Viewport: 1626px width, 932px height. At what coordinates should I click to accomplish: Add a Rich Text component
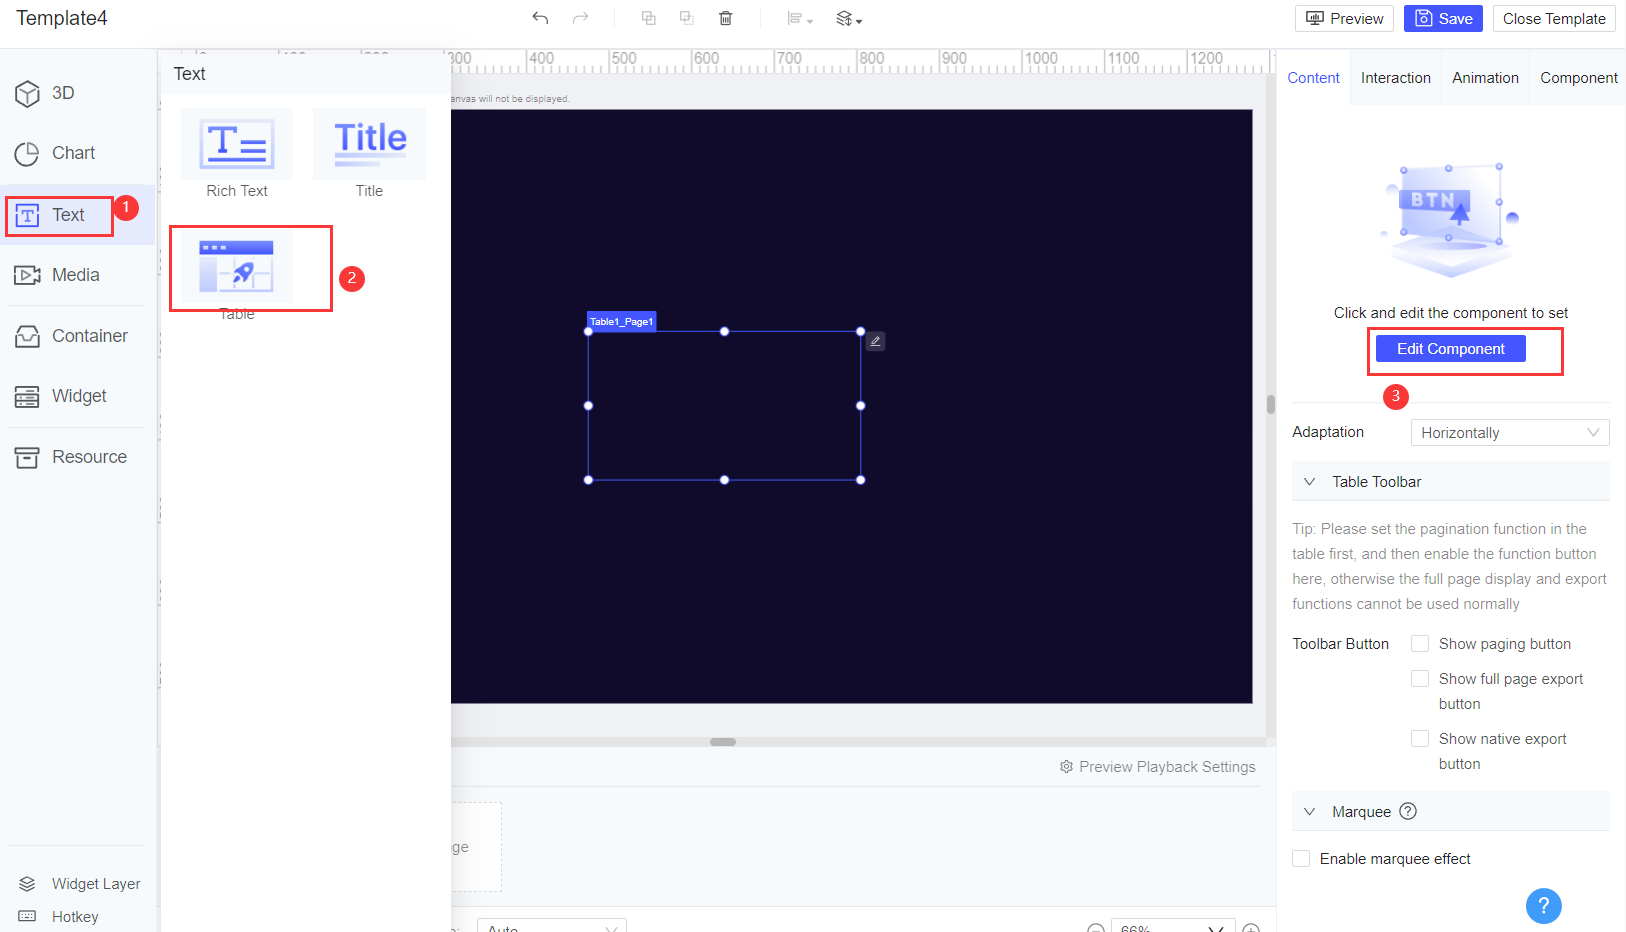tap(237, 153)
